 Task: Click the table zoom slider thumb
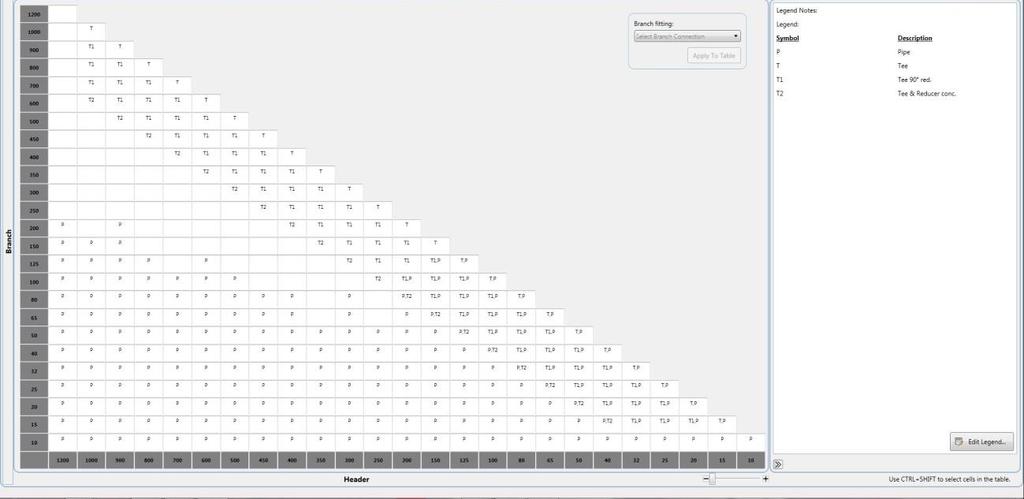[x=712, y=479]
